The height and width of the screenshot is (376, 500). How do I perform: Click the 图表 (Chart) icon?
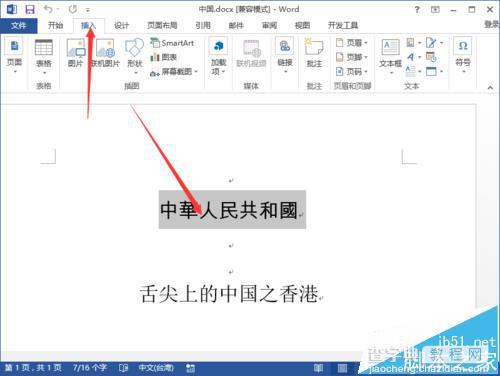pos(164,57)
